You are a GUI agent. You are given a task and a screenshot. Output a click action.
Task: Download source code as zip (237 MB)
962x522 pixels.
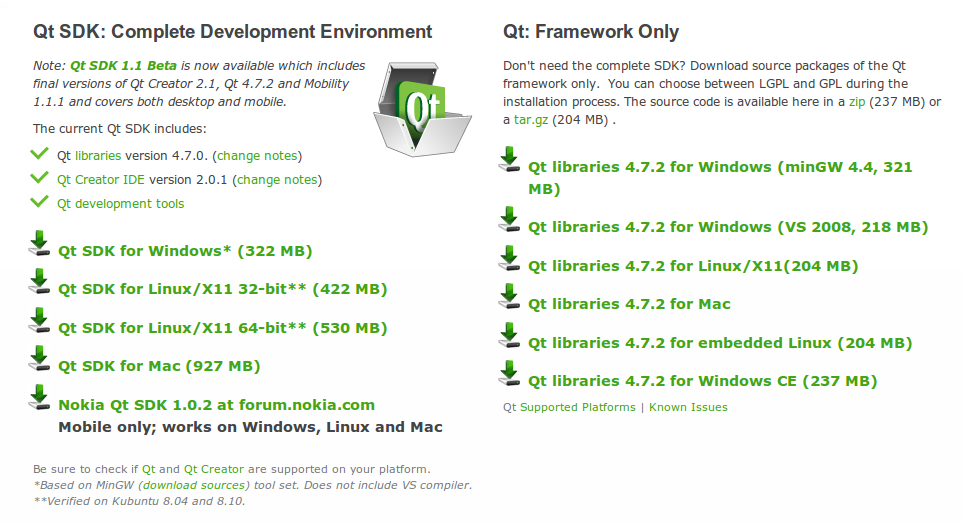pos(857,102)
